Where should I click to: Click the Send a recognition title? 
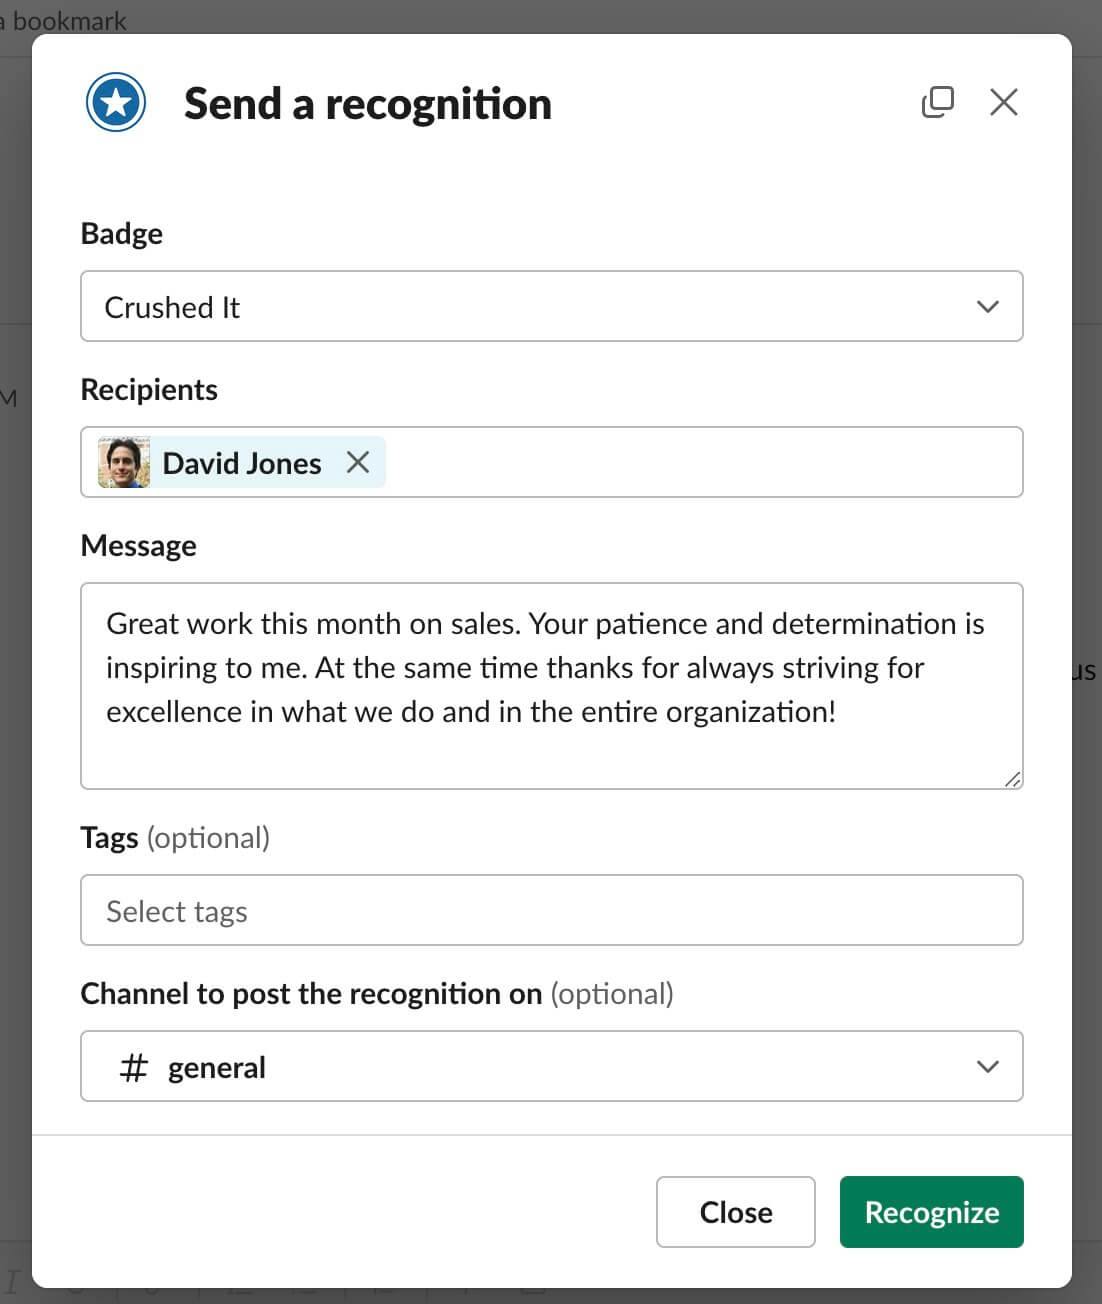tap(368, 104)
